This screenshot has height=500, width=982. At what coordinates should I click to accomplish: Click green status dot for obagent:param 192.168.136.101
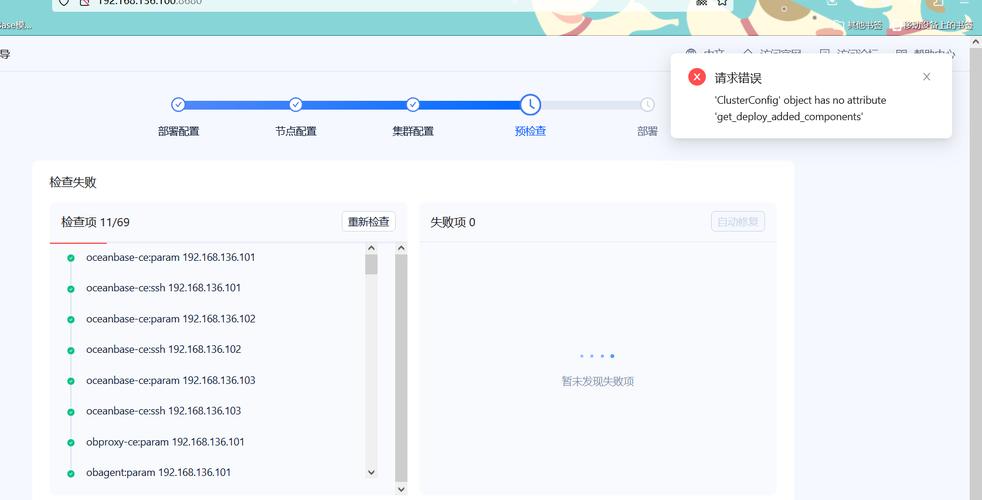click(x=71, y=473)
